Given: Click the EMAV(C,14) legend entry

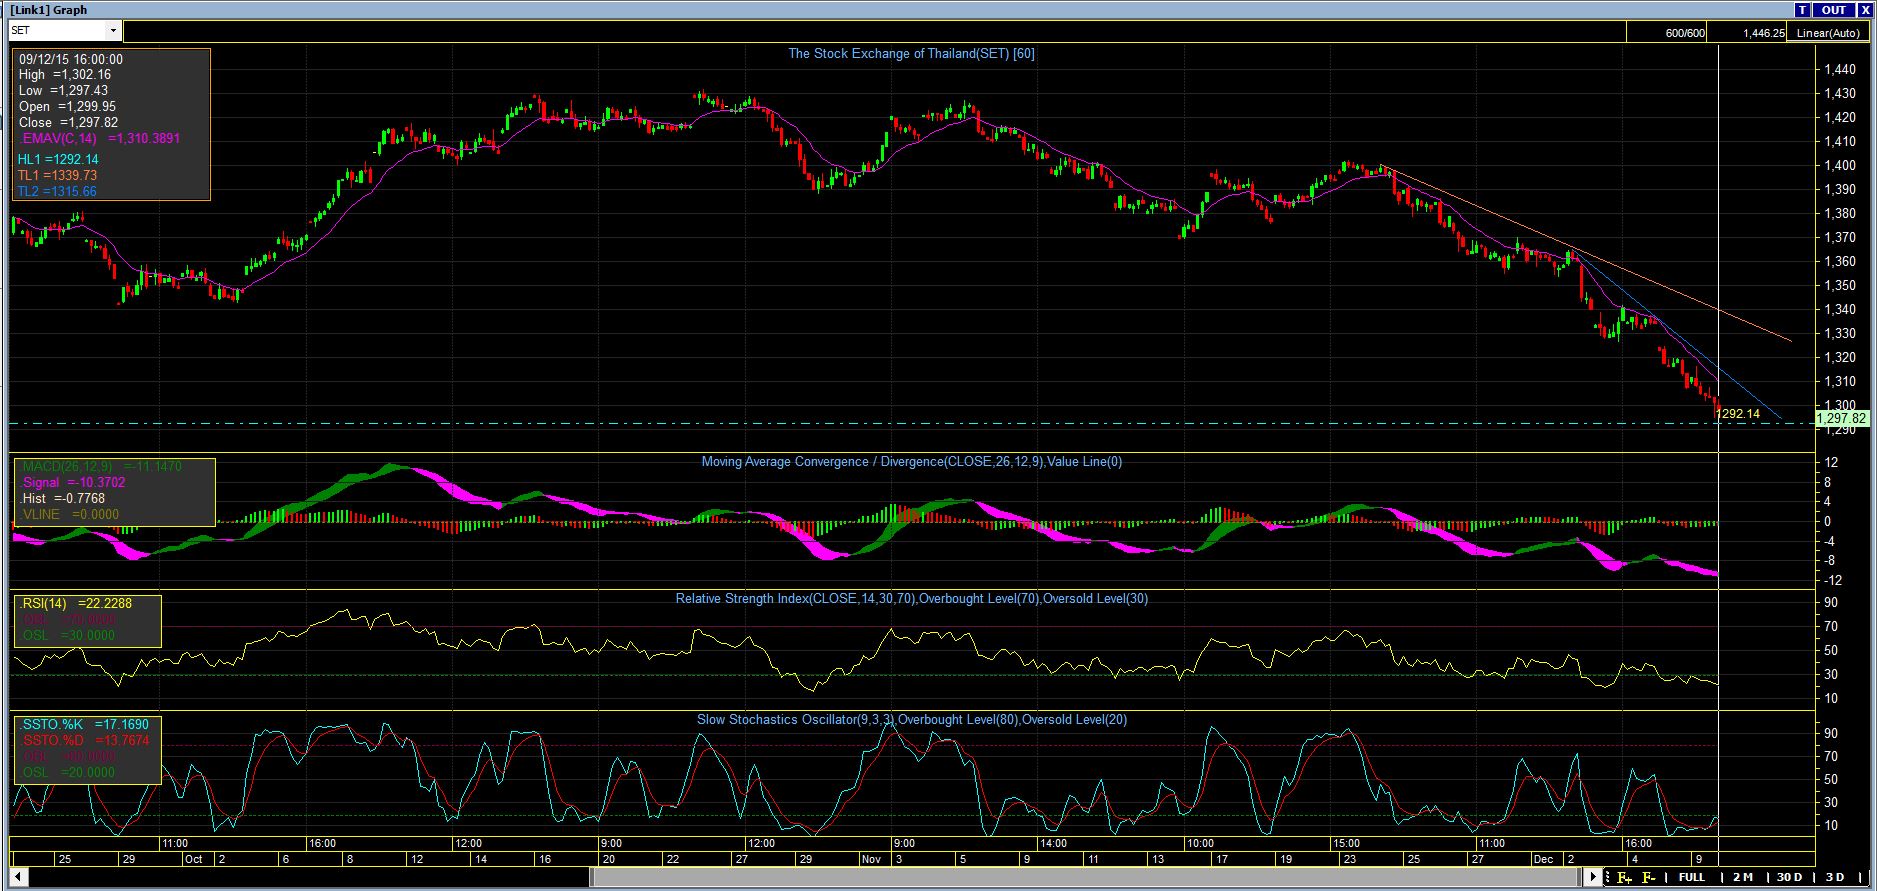Looking at the screenshot, I should pyautogui.click(x=62, y=139).
